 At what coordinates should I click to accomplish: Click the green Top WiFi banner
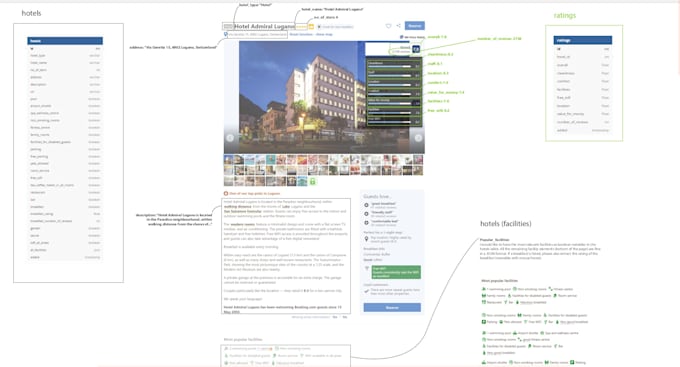(x=396, y=272)
